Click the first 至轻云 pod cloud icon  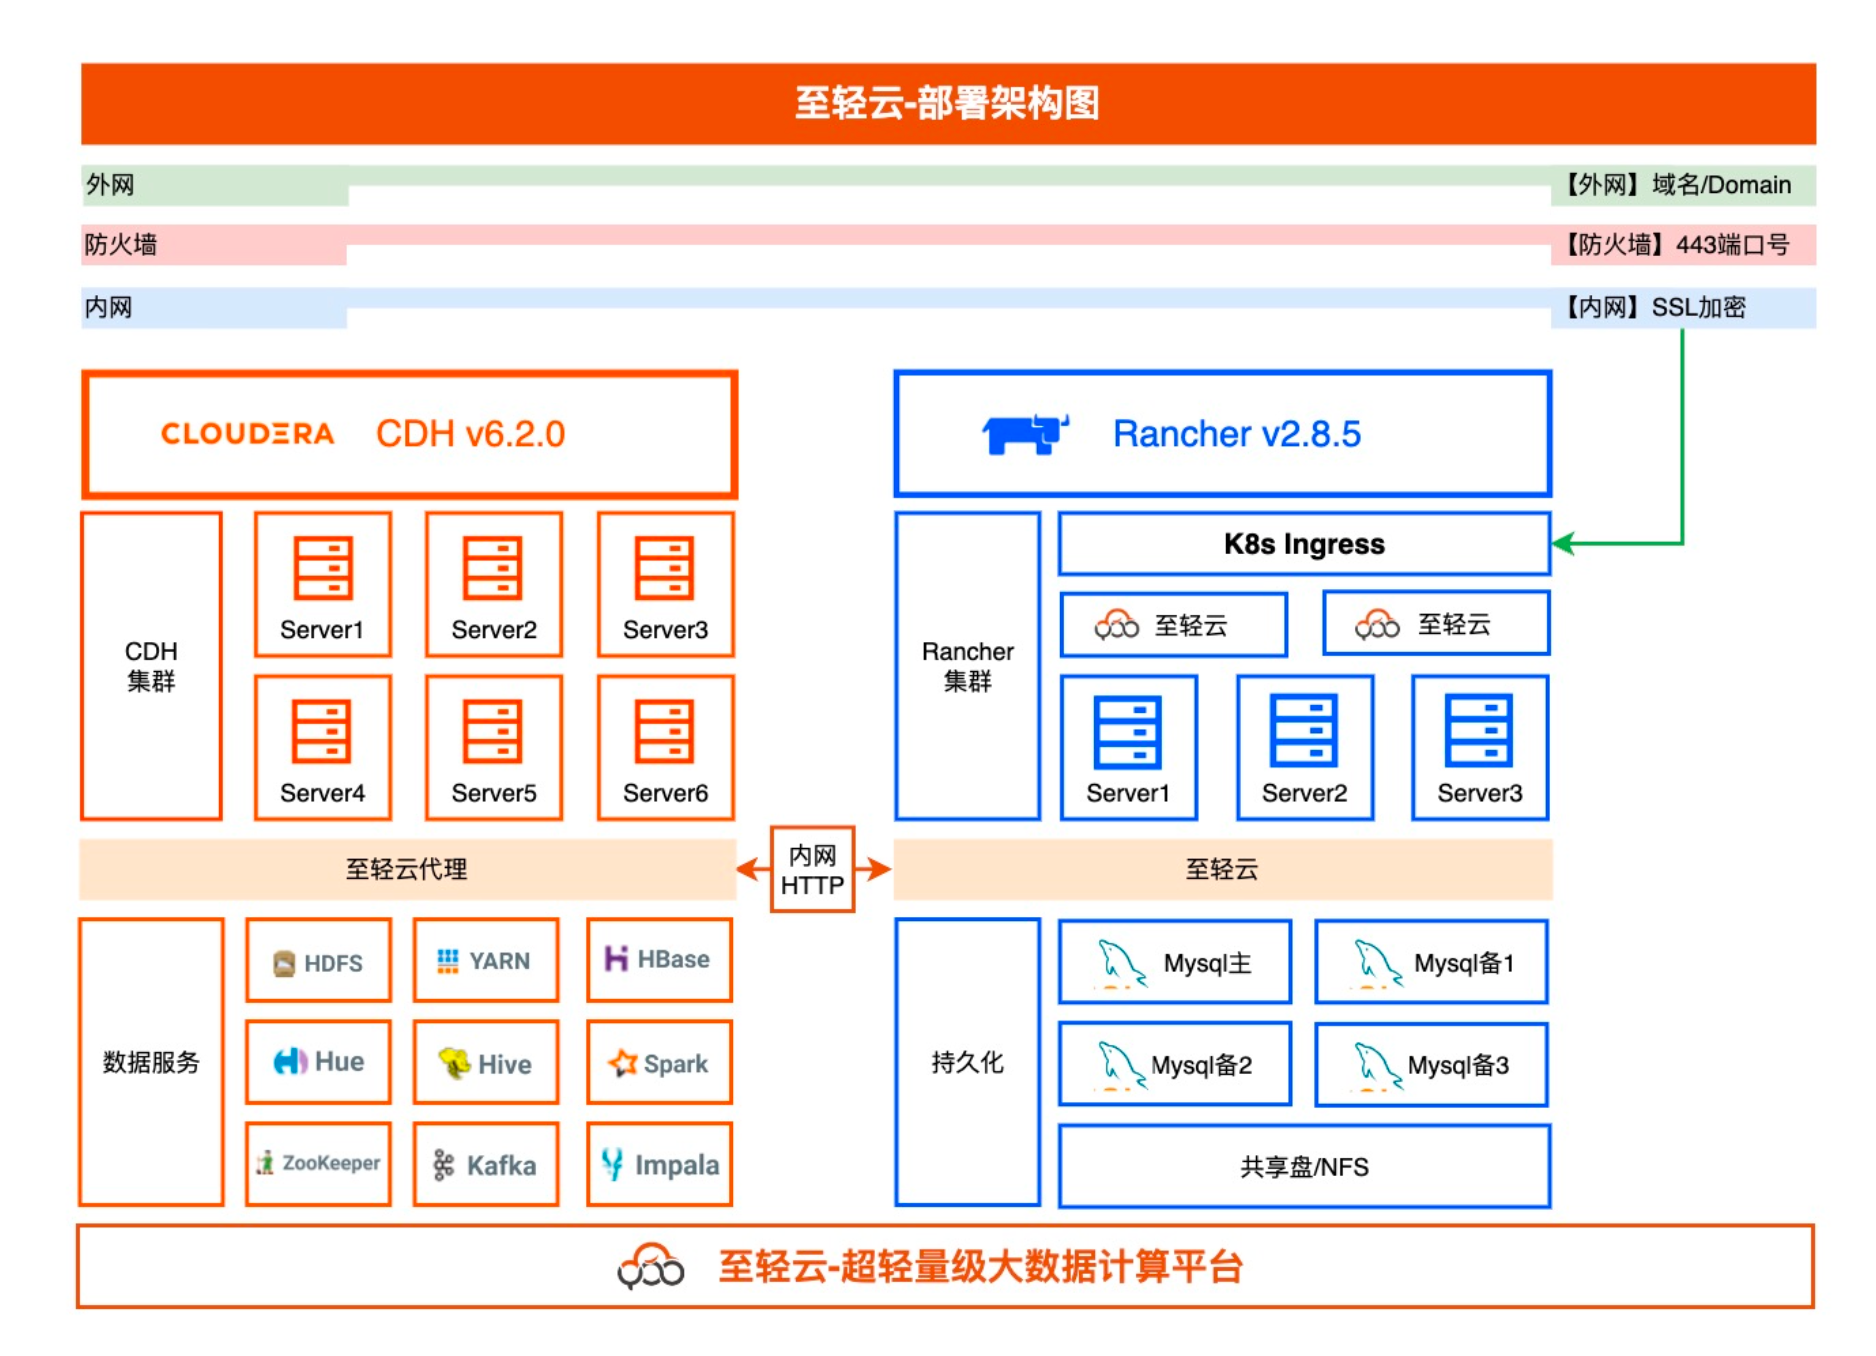tap(1116, 625)
